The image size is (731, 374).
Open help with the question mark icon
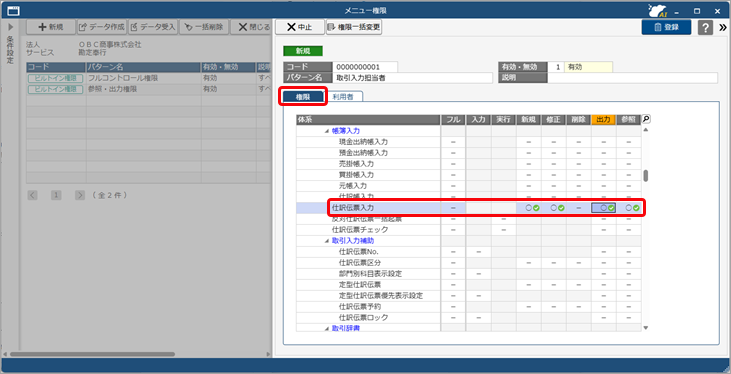point(705,28)
